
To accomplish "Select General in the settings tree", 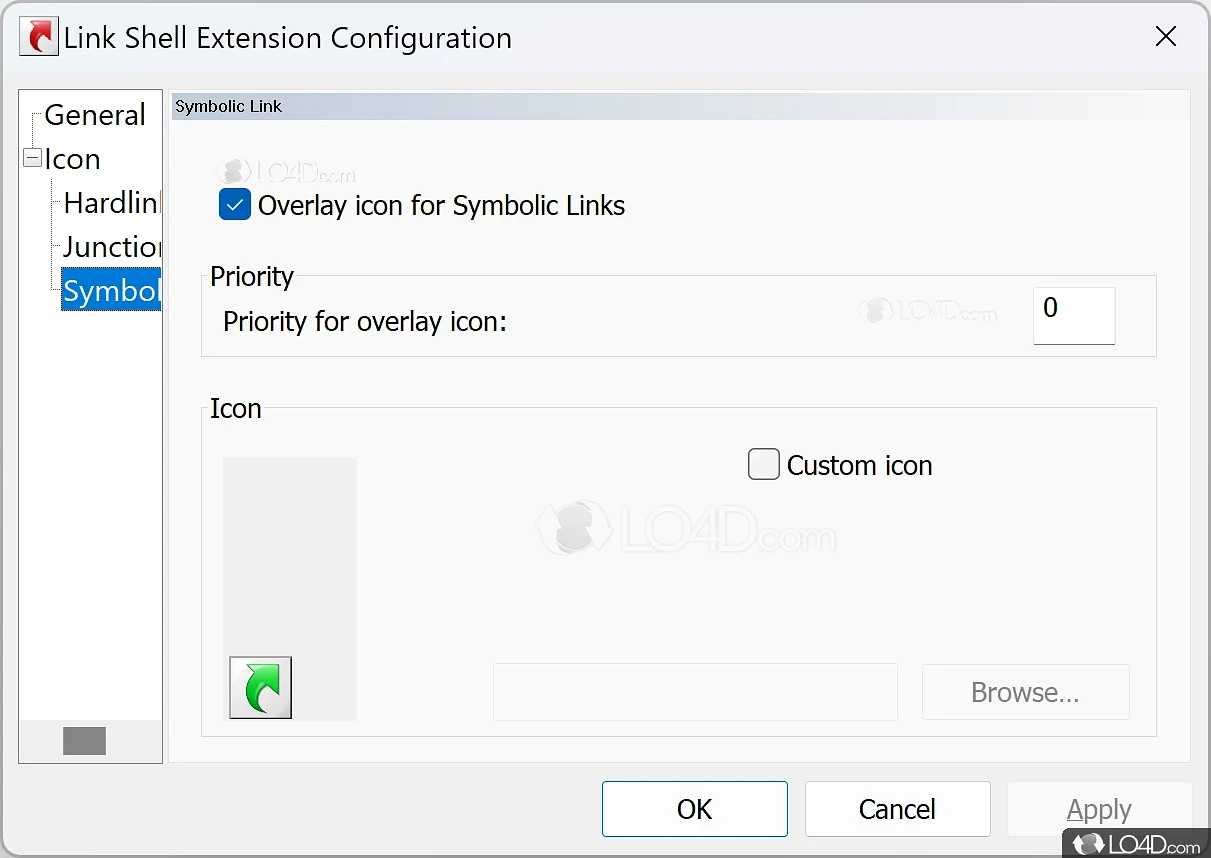I will pos(95,115).
